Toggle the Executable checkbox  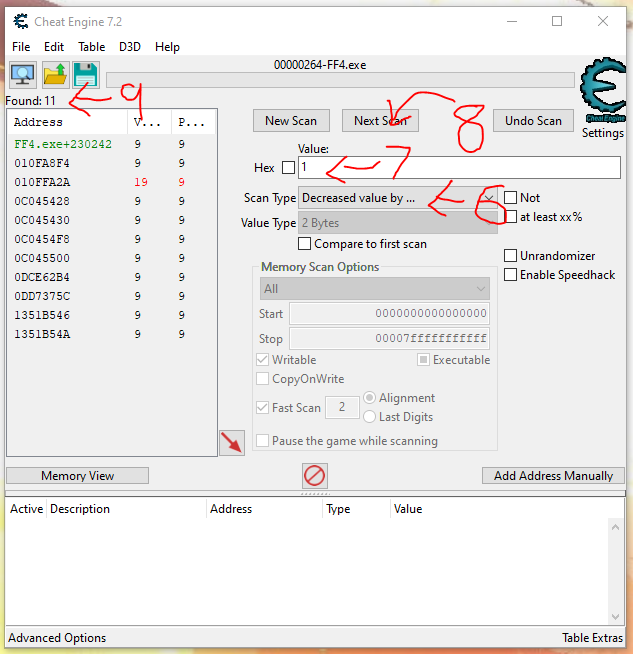click(x=423, y=360)
